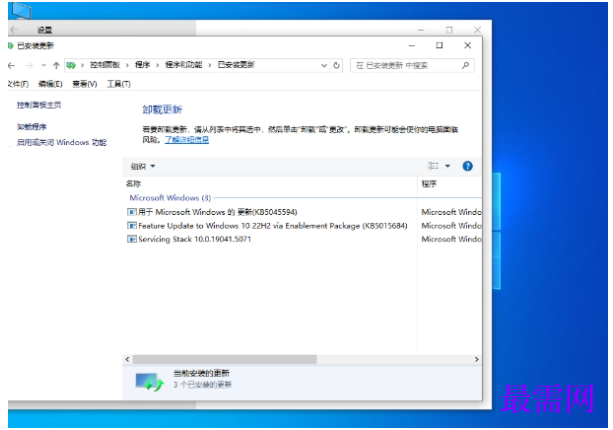
Task: Click the 了解详细信息 hyperlink
Action: point(186,140)
